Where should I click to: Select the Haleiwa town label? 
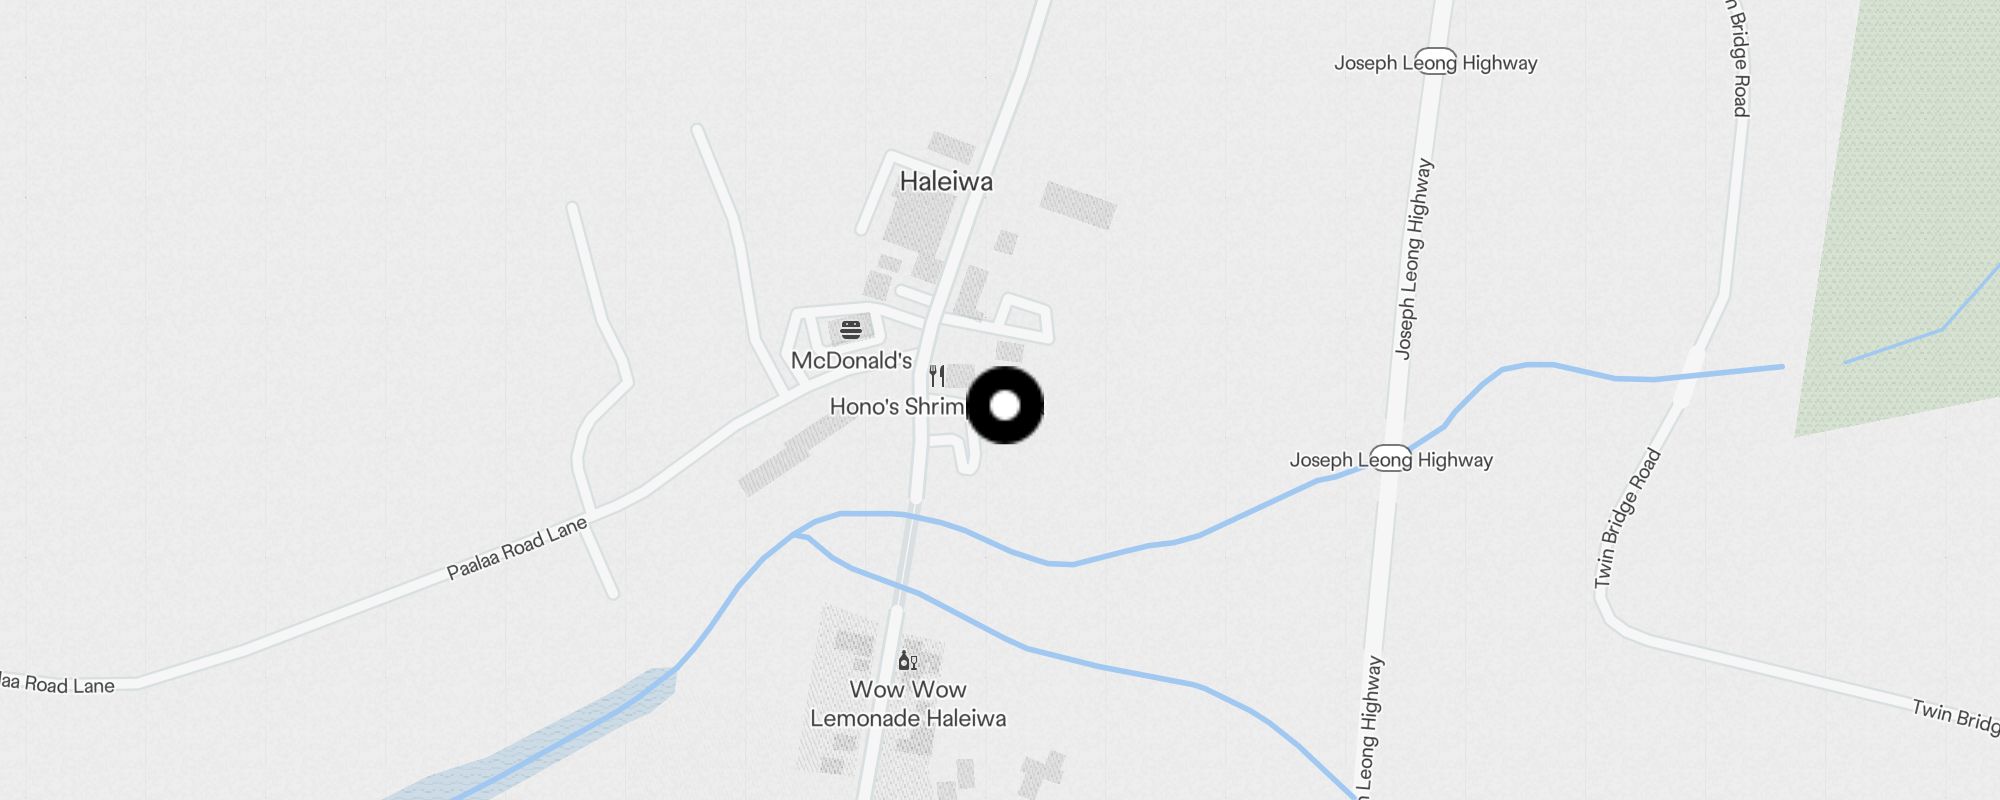click(946, 181)
